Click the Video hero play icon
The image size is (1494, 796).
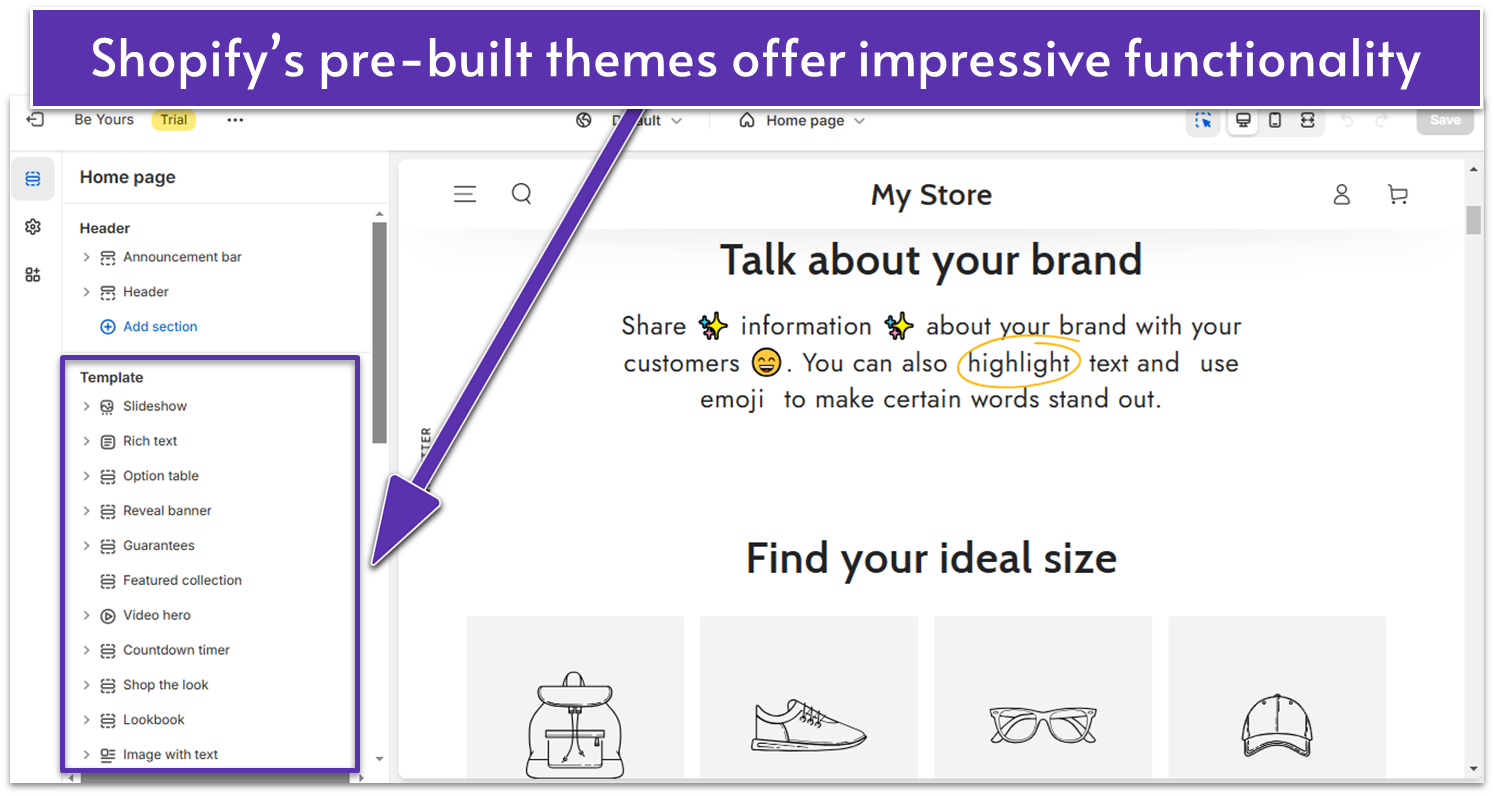tap(108, 616)
